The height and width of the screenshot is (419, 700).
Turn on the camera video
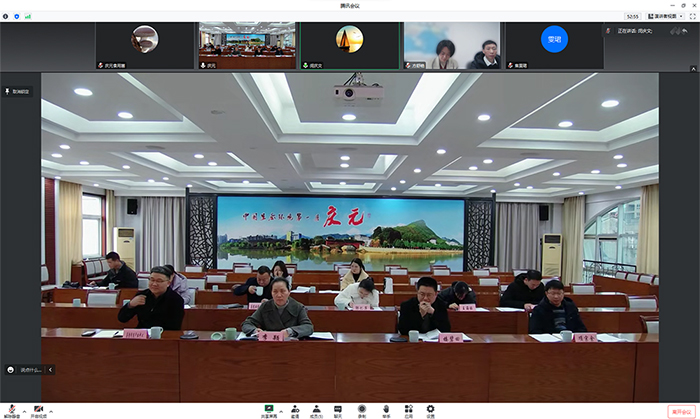pos(38,408)
